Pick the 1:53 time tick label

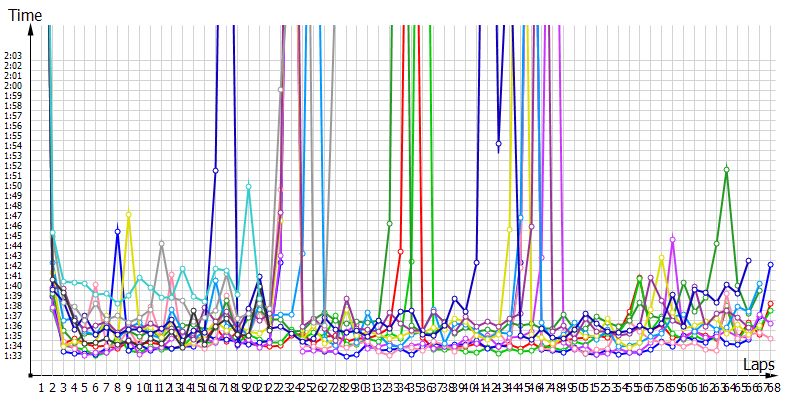click(x=13, y=156)
